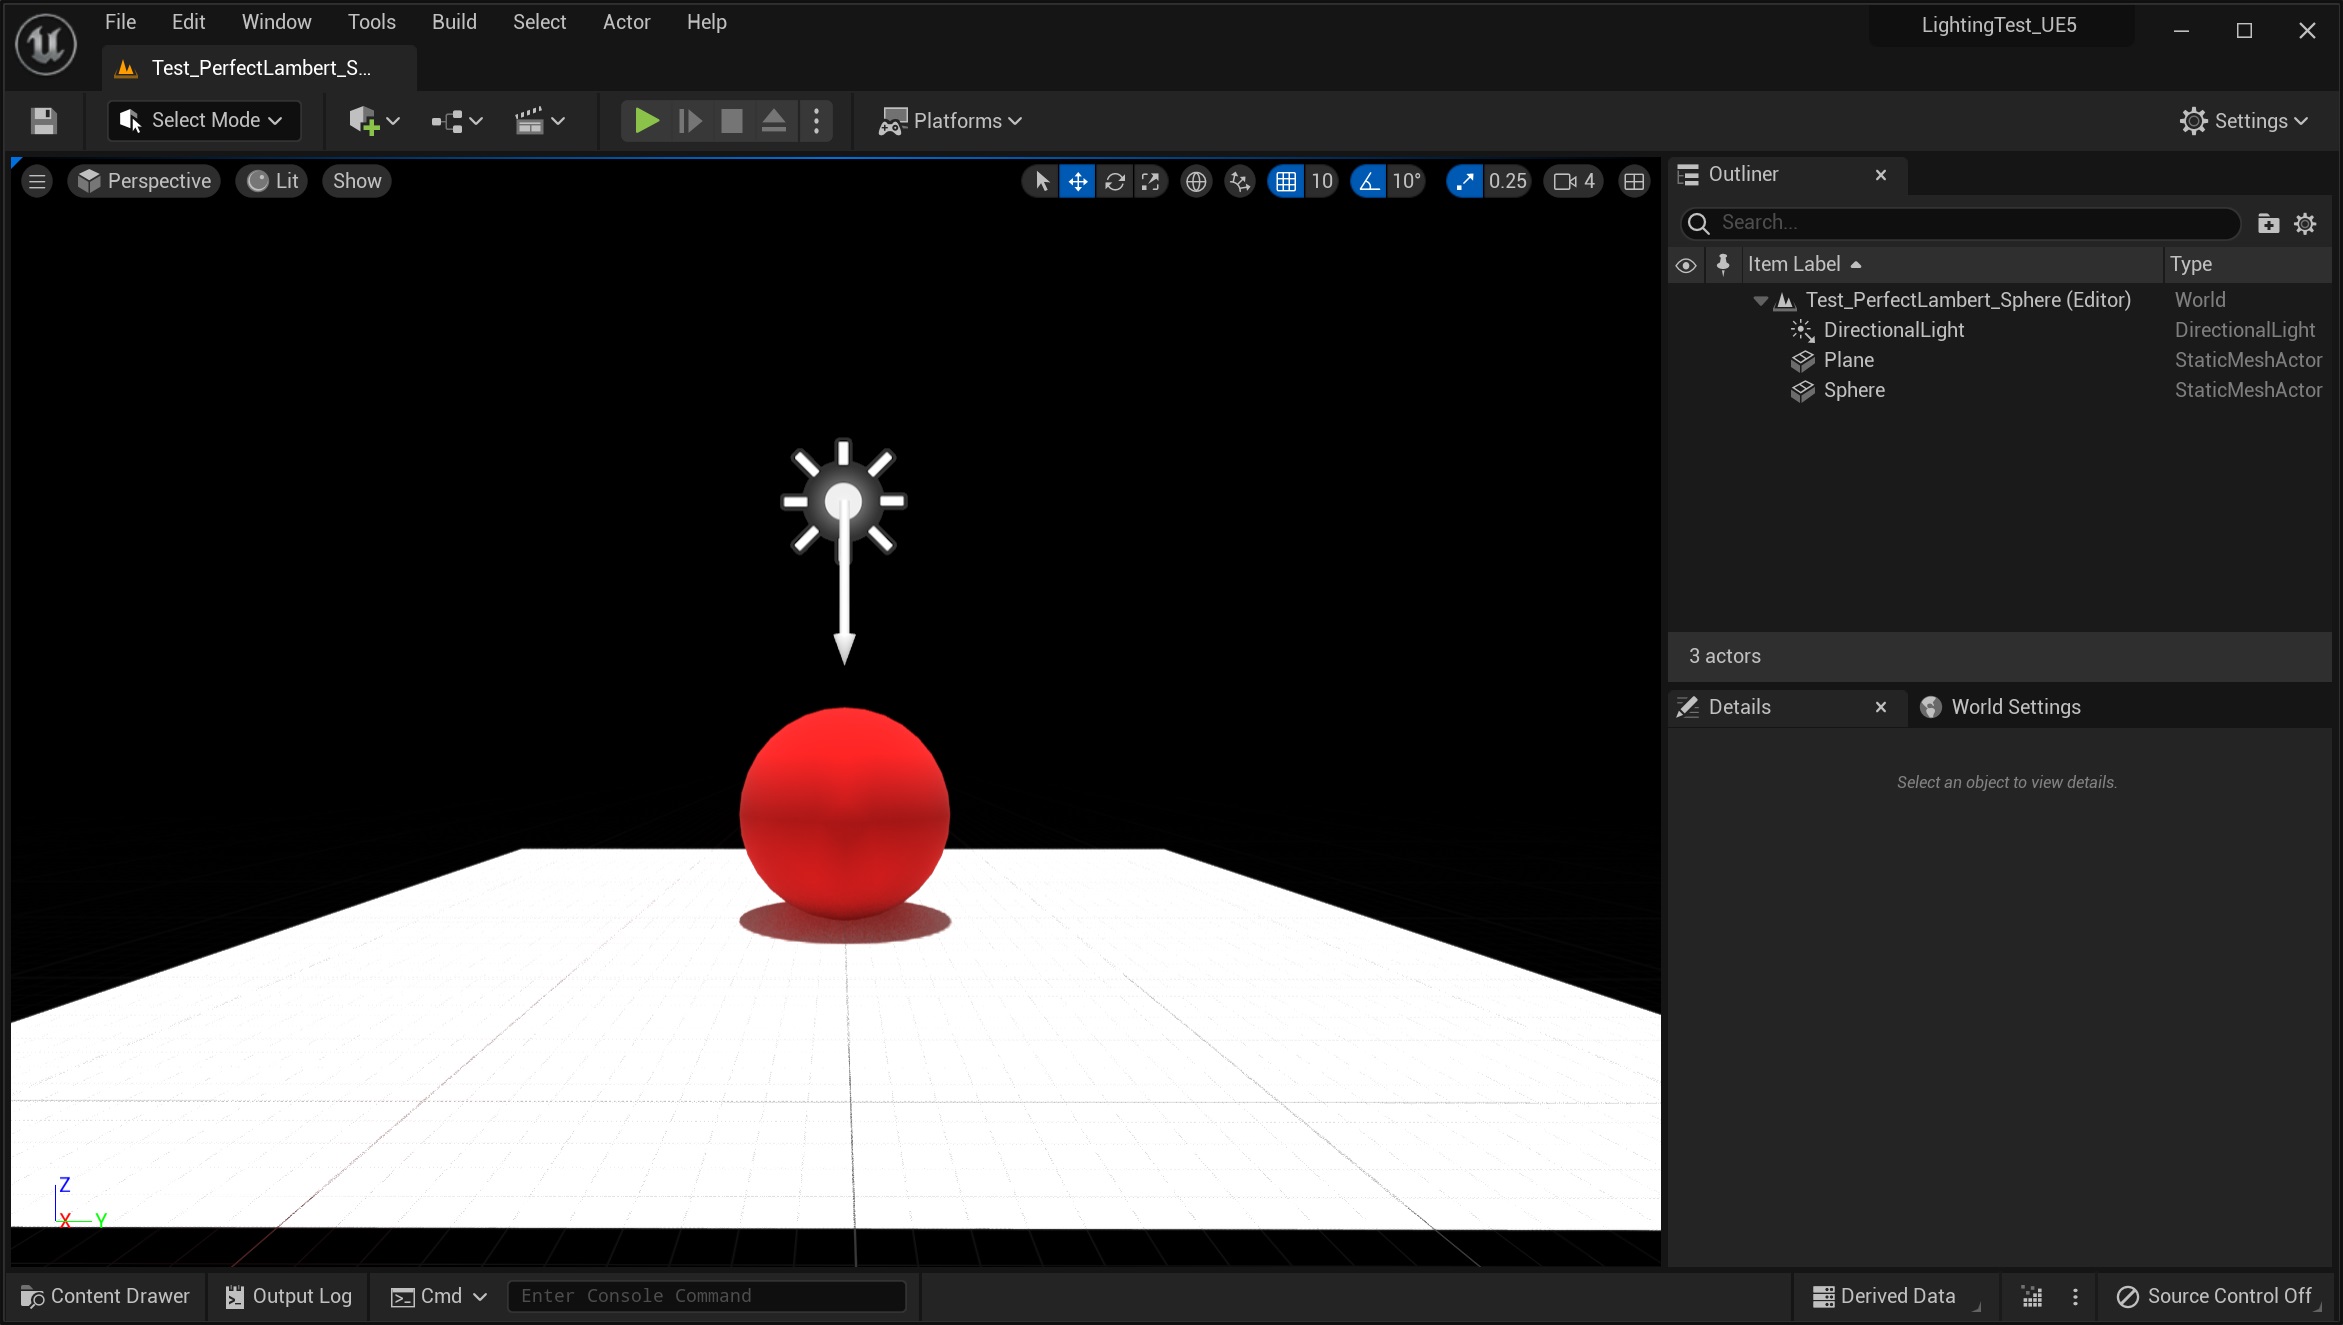The height and width of the screenshot is (1325, 2343).
Task: Toggle rotation angle snapping
Action: (1368, 181)
